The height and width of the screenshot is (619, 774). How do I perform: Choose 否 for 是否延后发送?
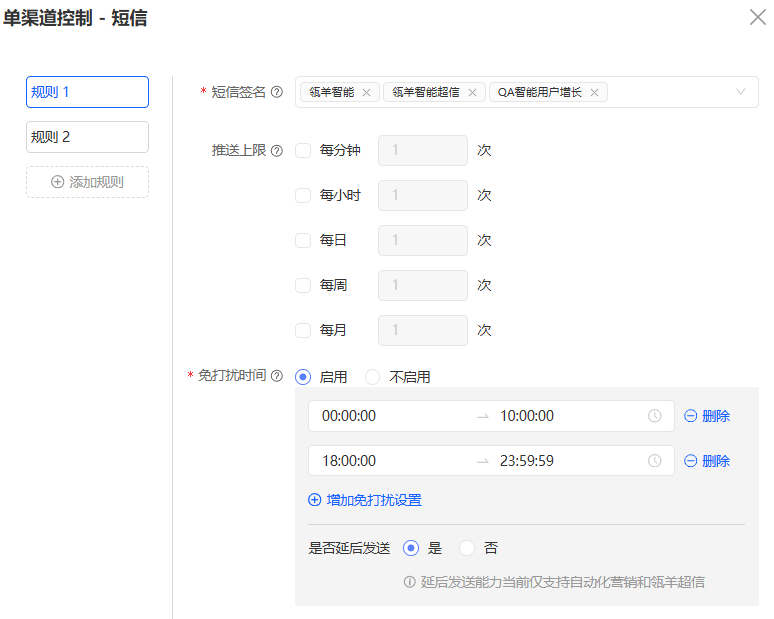click(467, 548)
